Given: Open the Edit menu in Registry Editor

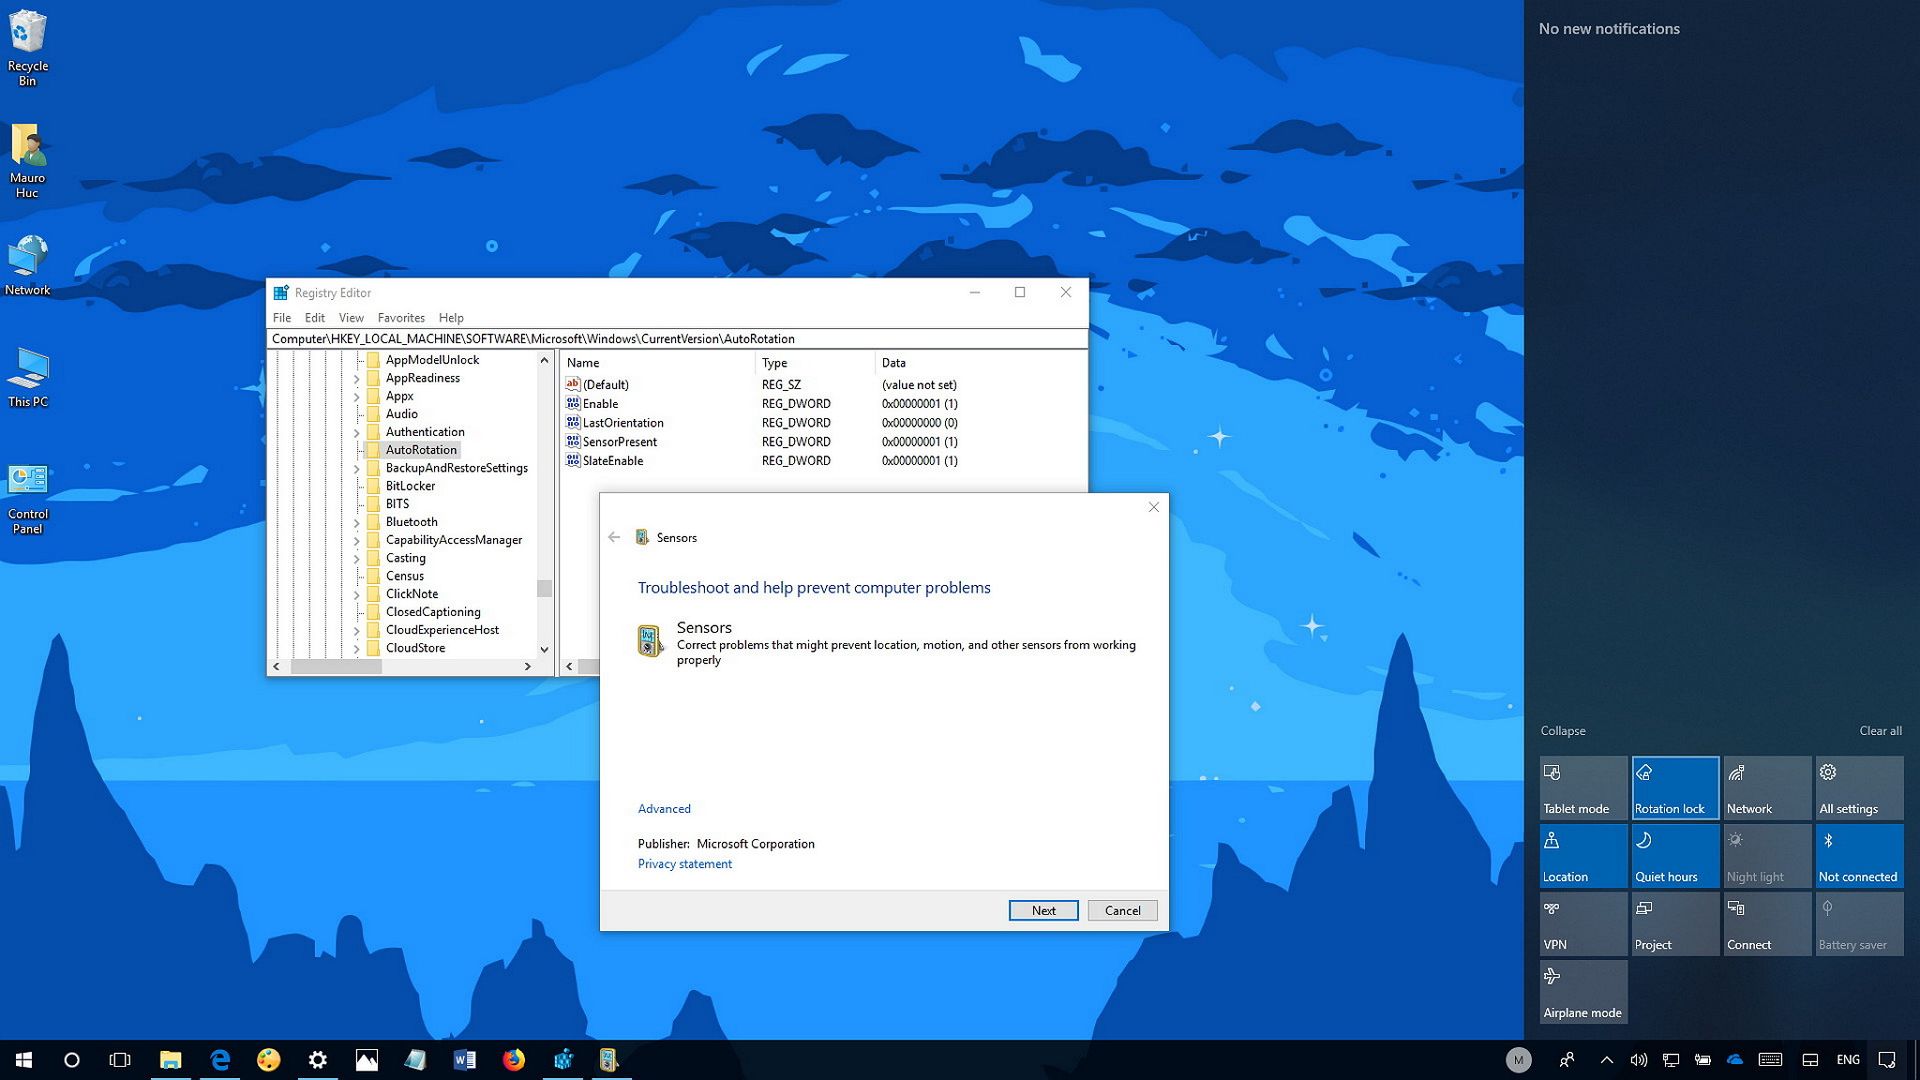Looking at the screenshot, I should point(314,317).
